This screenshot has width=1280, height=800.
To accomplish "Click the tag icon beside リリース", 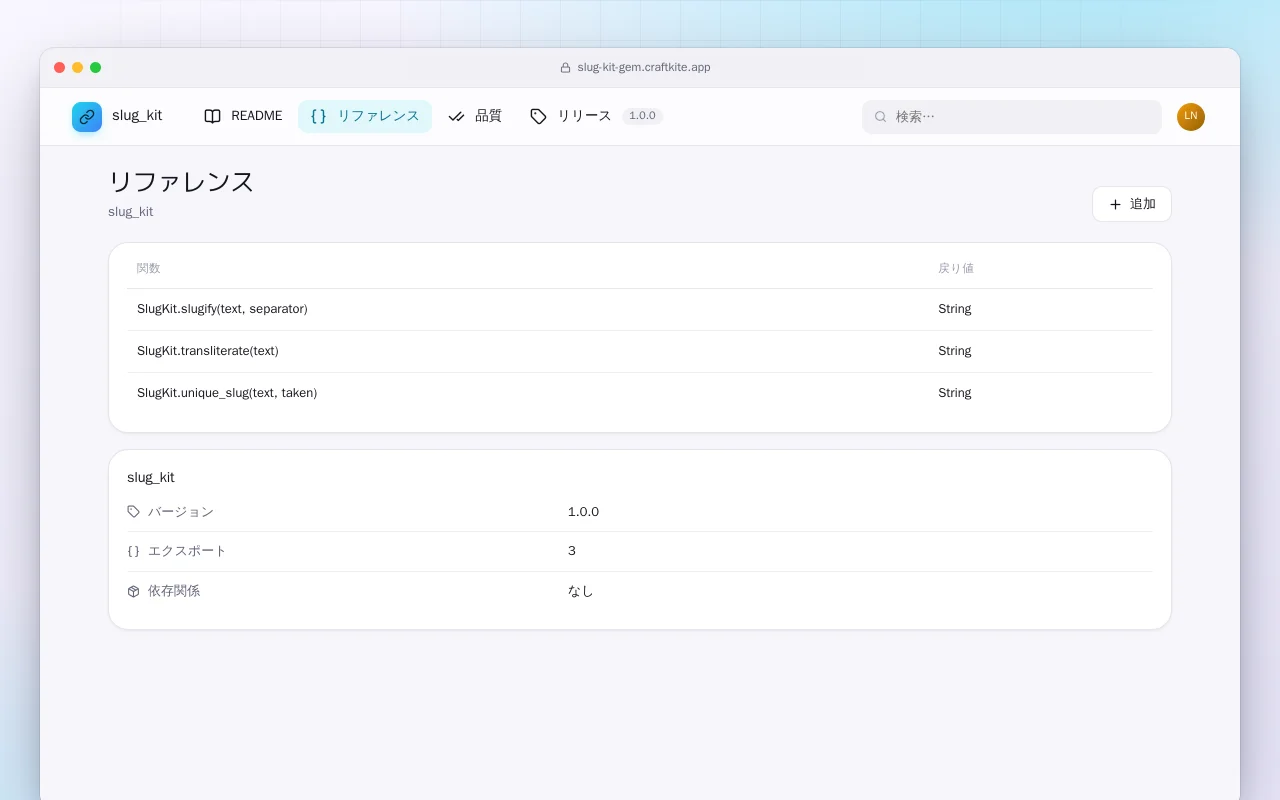I will 538,116.
